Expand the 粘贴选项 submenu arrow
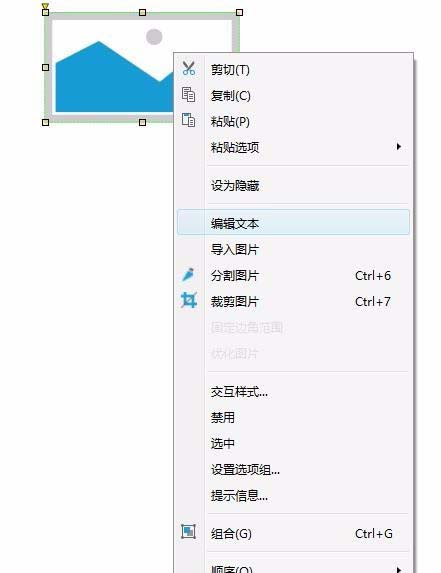Screen dimensions: 441x573 tap(399, 147)
